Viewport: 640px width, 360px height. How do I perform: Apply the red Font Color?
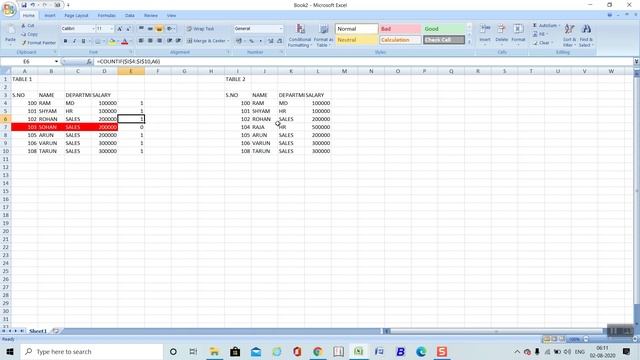pyautogui.click(x=125, y=41)
